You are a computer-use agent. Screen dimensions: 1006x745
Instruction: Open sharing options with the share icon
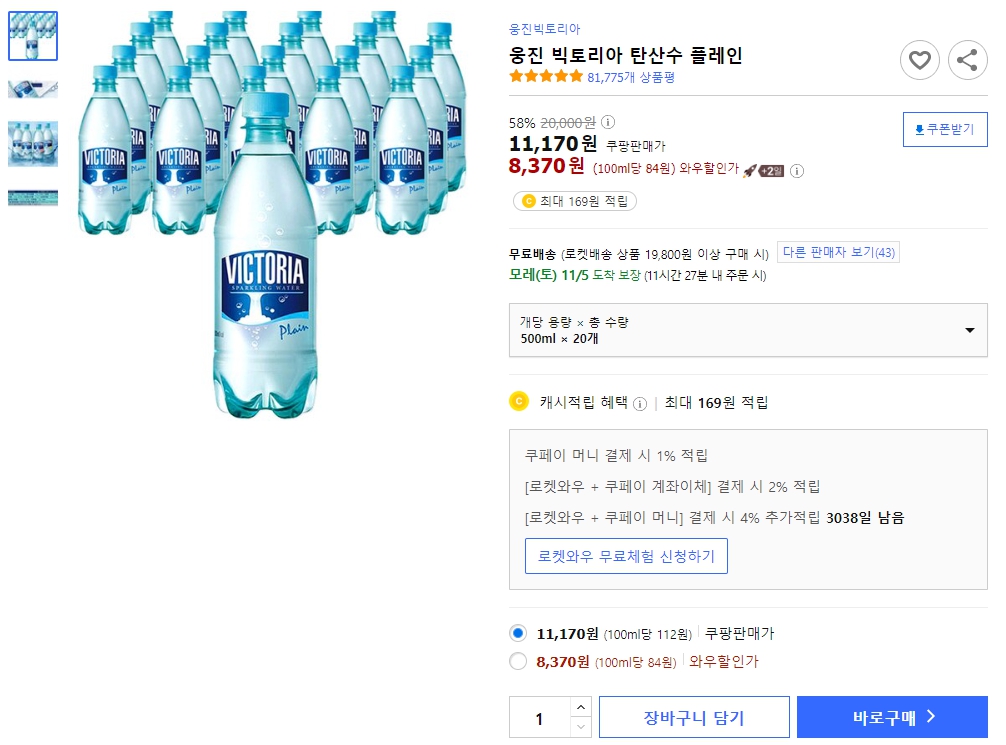click(x=967, y=60)
